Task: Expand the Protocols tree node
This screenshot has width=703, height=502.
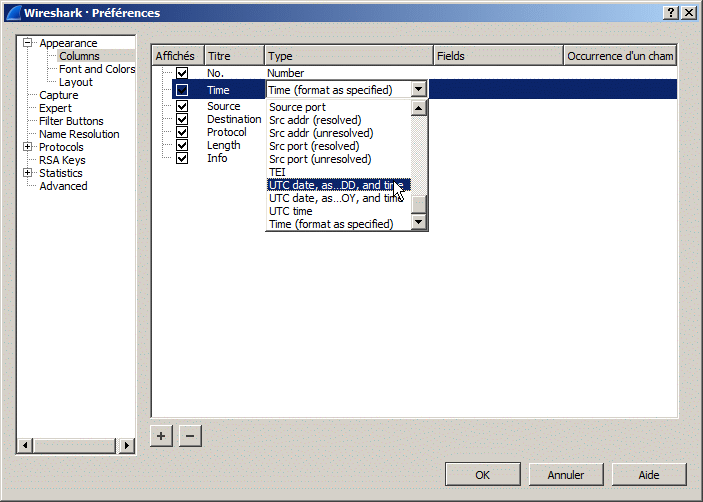Action: (x=28, y=147)
